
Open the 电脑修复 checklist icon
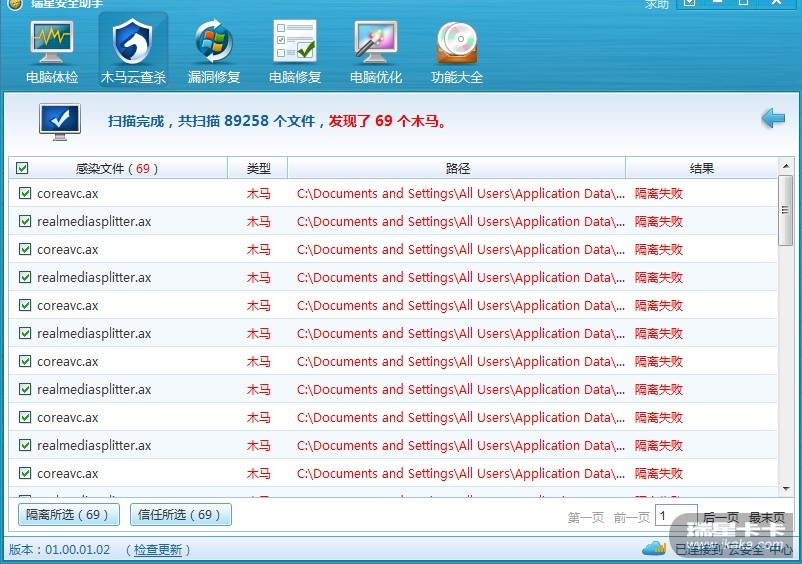295,41
